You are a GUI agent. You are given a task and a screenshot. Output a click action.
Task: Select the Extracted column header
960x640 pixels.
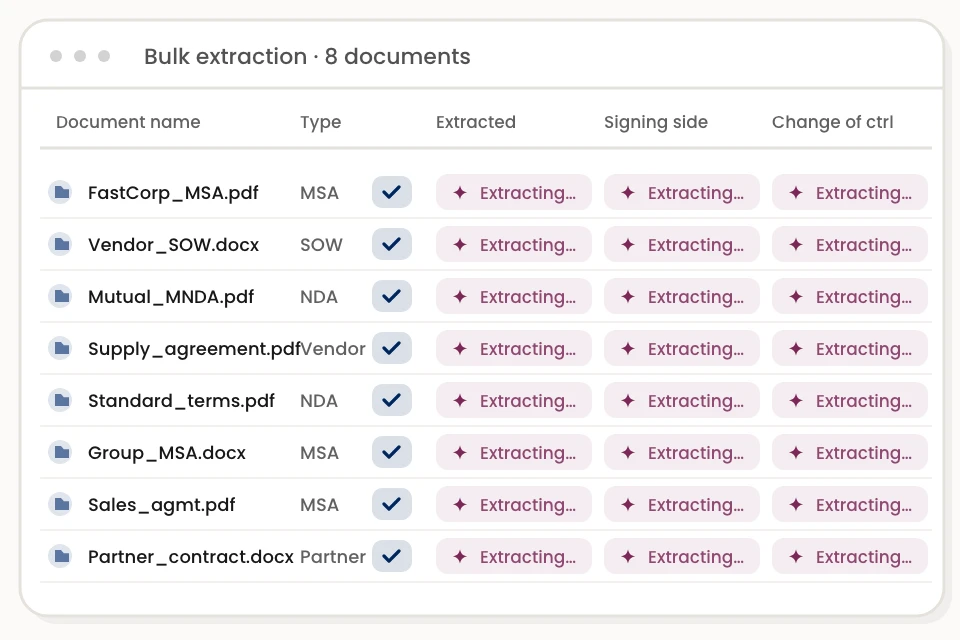pyautogui.click(x=476, y=122)
